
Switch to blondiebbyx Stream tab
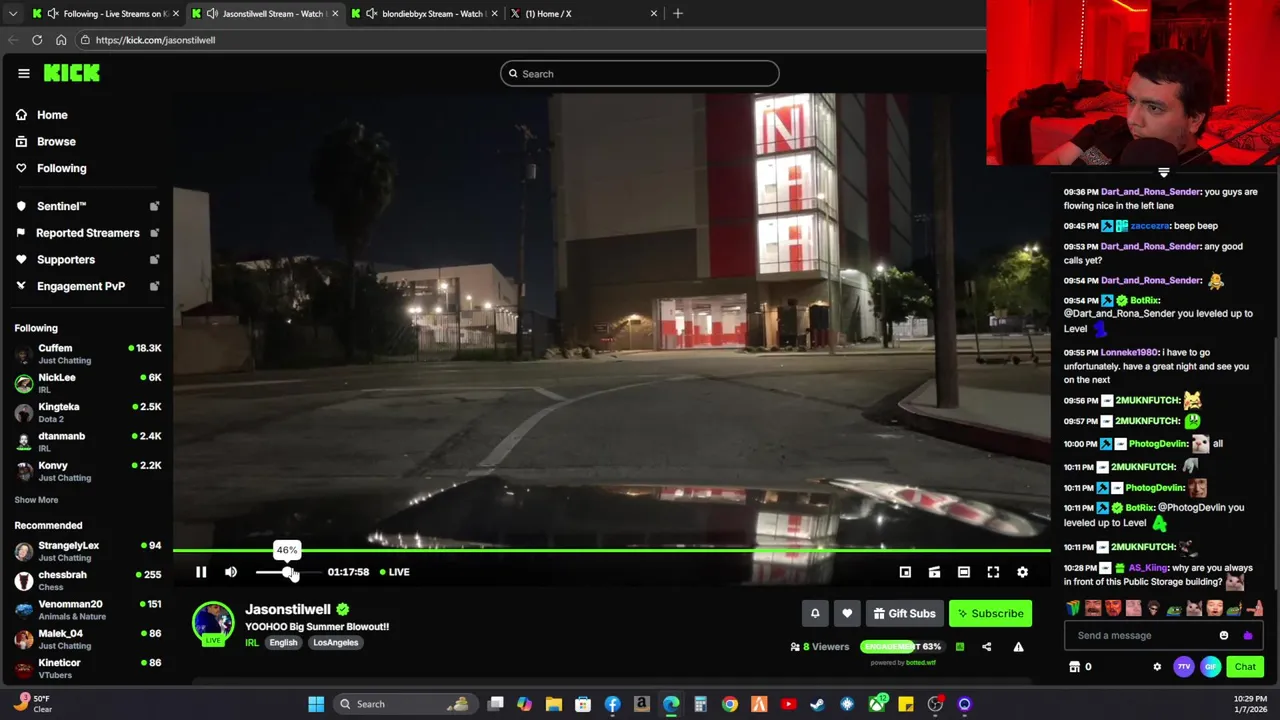tap(425, 13)
